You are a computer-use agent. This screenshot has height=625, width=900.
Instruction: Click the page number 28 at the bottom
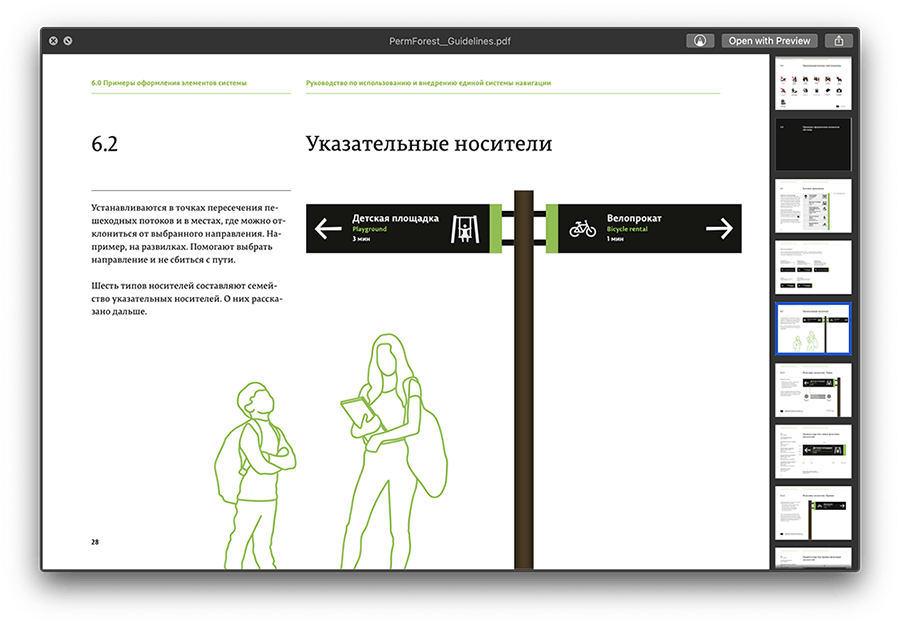tap(95, 542)
